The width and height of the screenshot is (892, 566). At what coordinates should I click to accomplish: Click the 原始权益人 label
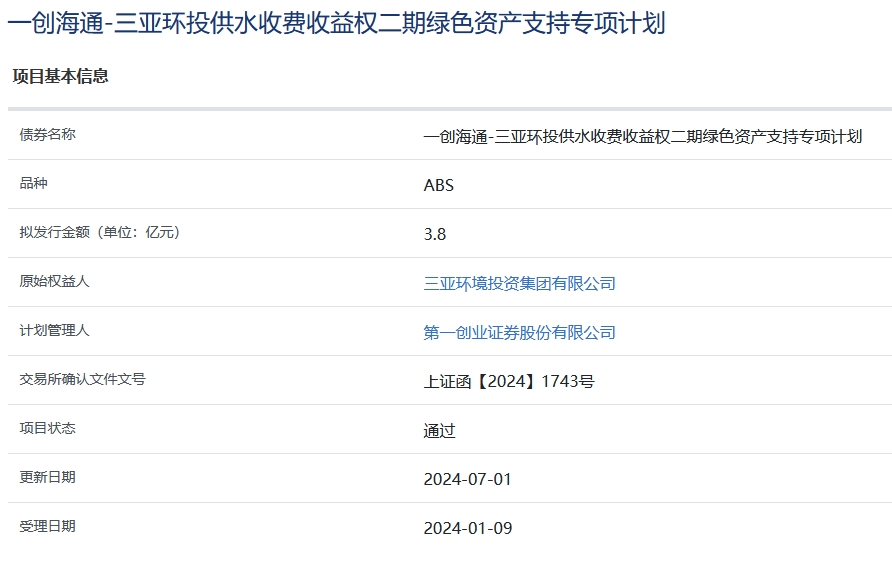click(54, 281)
